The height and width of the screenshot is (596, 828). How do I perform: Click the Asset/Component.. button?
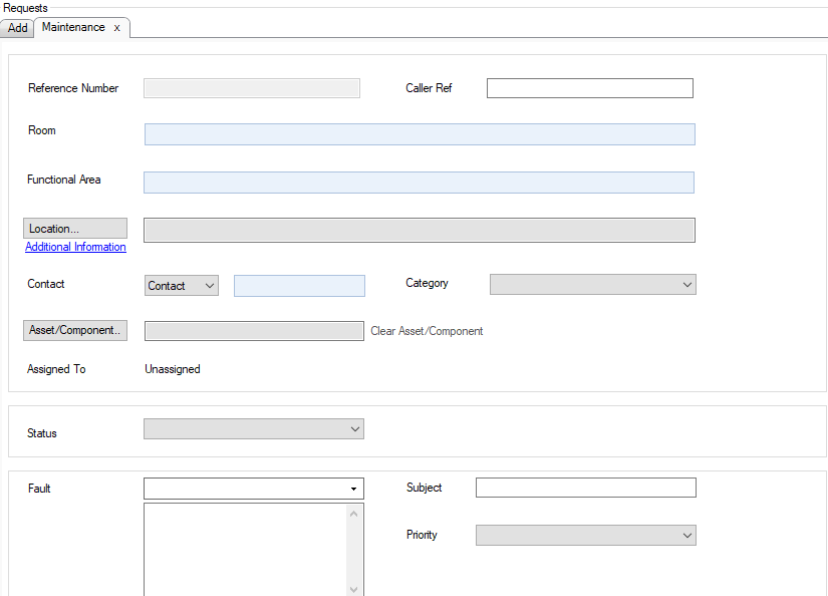point(75,330)
